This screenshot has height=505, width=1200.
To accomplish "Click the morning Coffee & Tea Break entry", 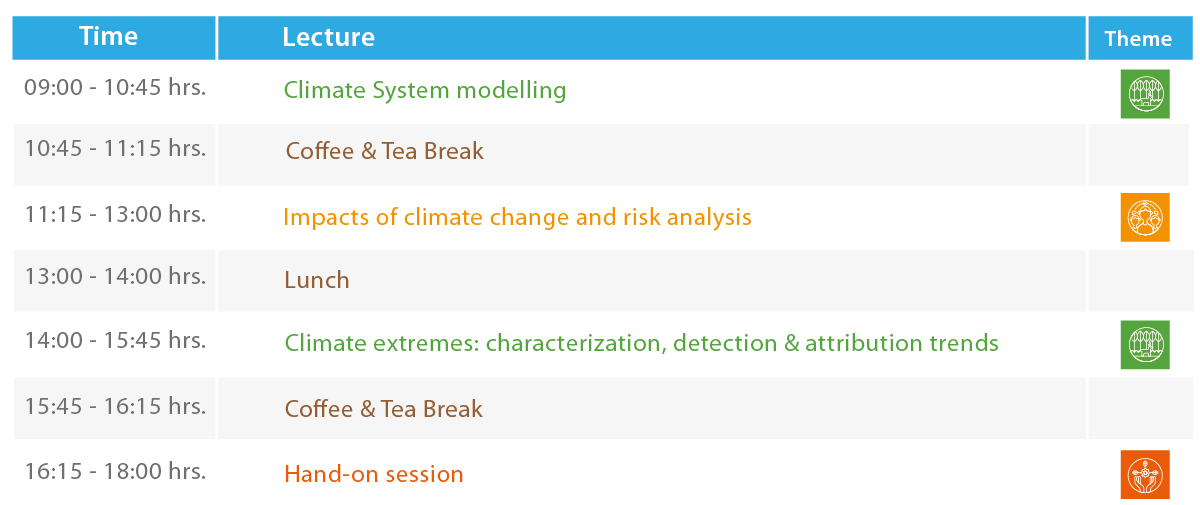I will coord(384,151).
